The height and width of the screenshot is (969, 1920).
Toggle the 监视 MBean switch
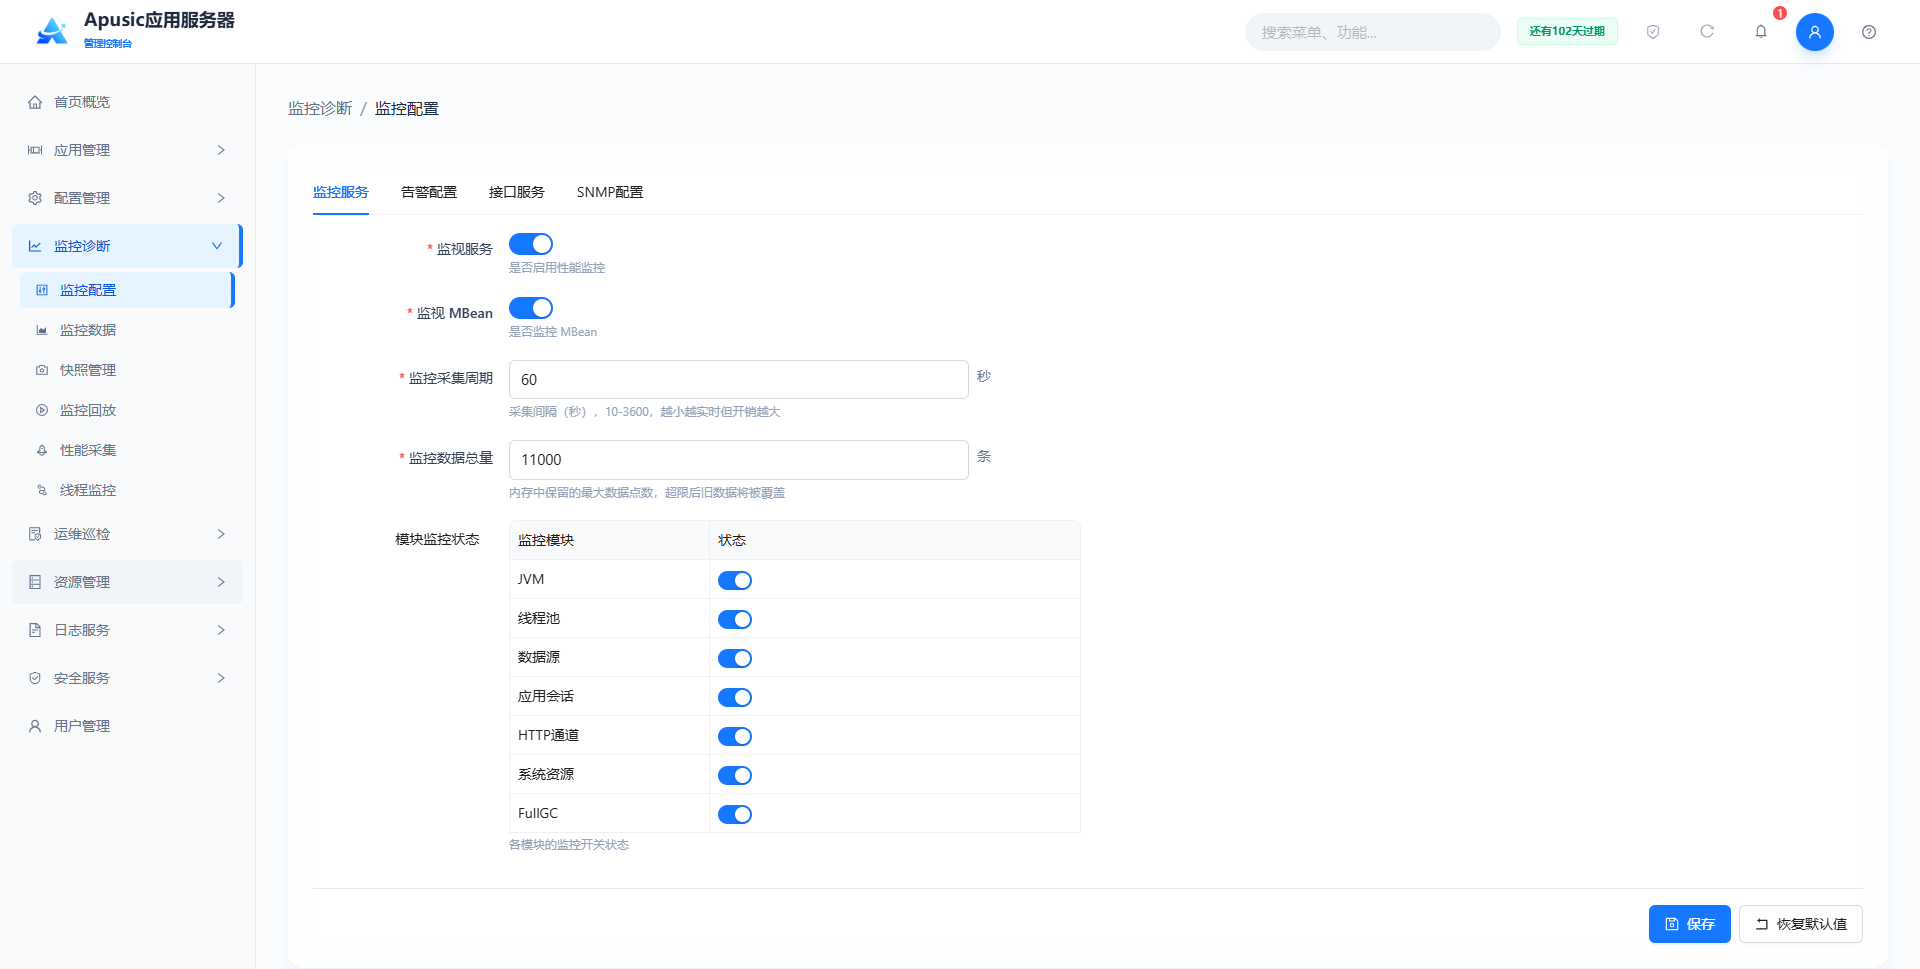(x=531, y=308)
